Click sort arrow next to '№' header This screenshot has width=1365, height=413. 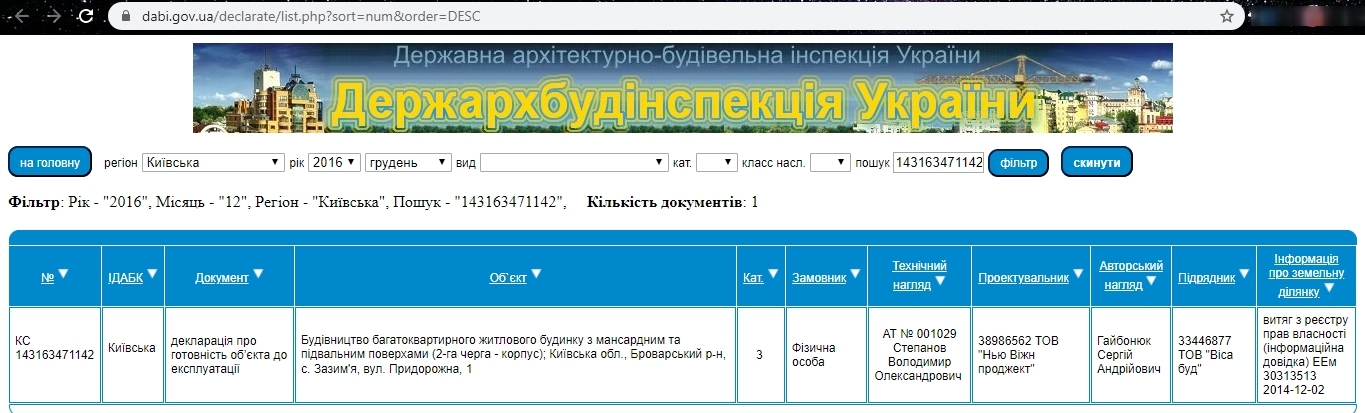click(x=64, y=274)
